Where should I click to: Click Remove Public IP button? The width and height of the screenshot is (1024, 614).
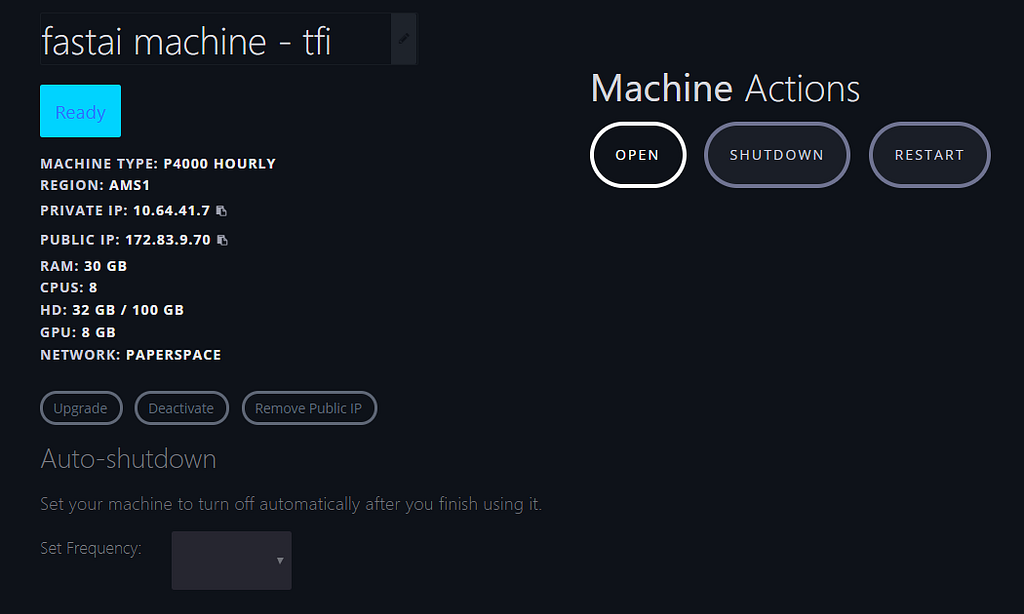click(x=309, y=408)
